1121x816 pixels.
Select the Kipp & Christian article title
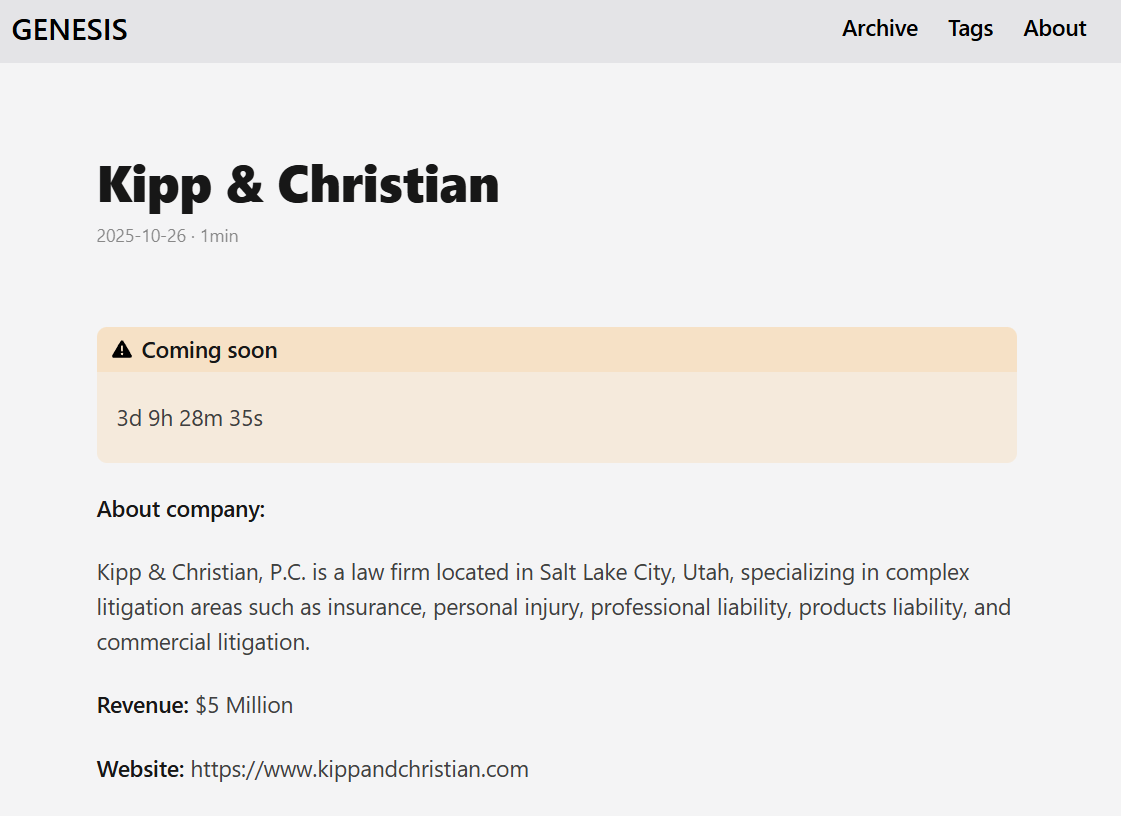pos(297,184)
